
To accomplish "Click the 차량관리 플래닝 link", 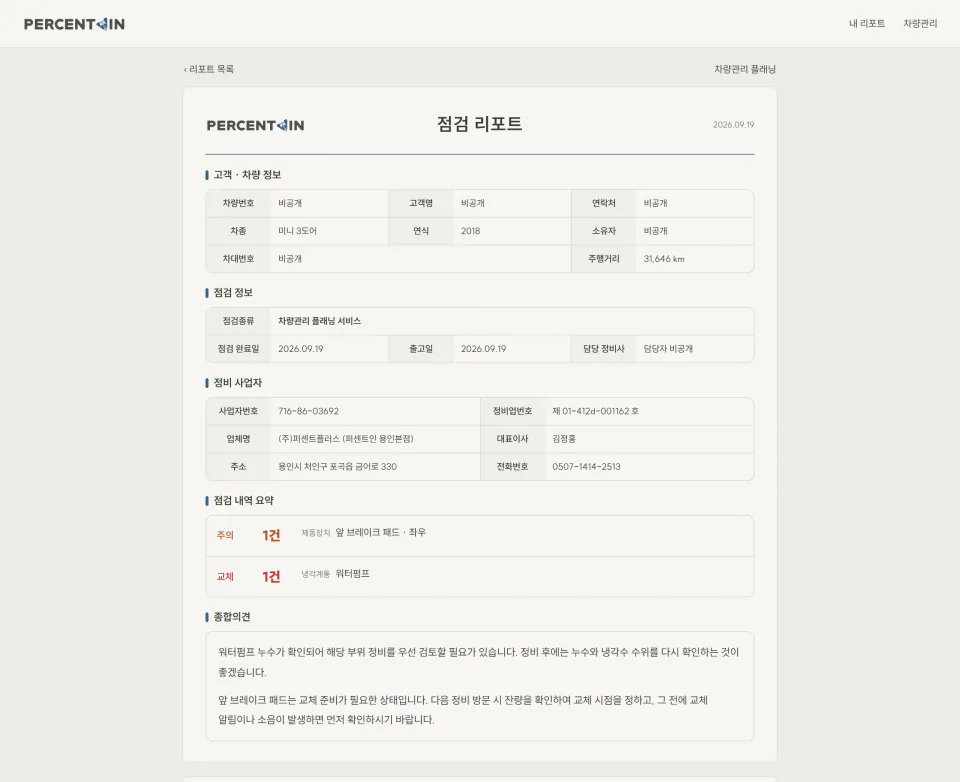I will tap(744, 69).
